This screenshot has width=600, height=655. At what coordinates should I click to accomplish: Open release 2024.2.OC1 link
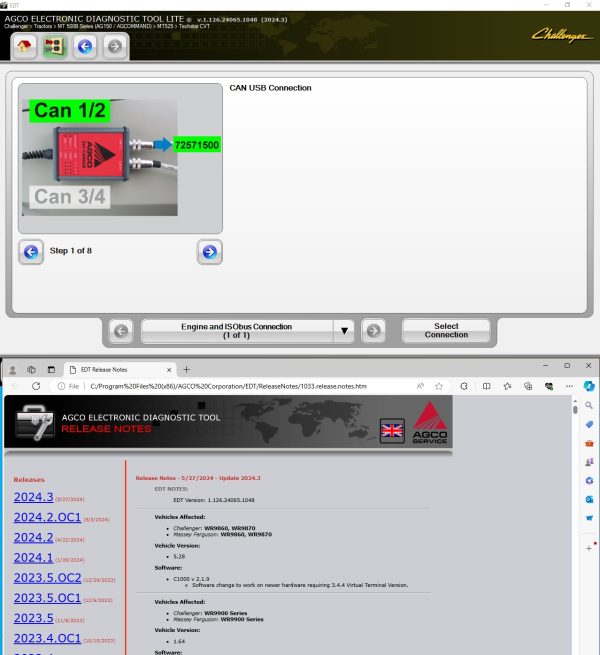coord(47,517)
